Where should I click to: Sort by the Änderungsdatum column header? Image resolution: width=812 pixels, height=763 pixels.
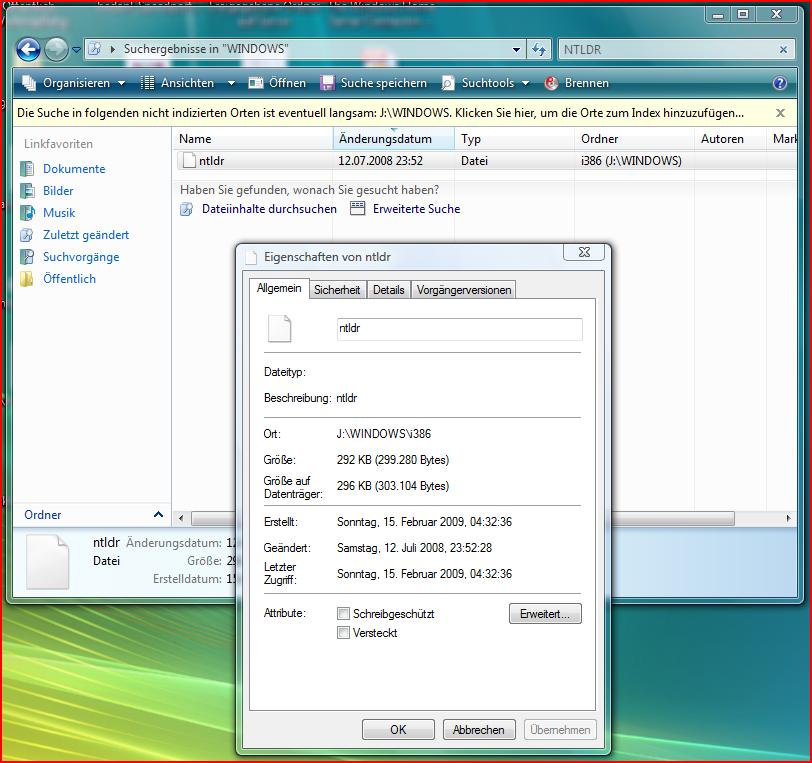[x=394, y=139]
